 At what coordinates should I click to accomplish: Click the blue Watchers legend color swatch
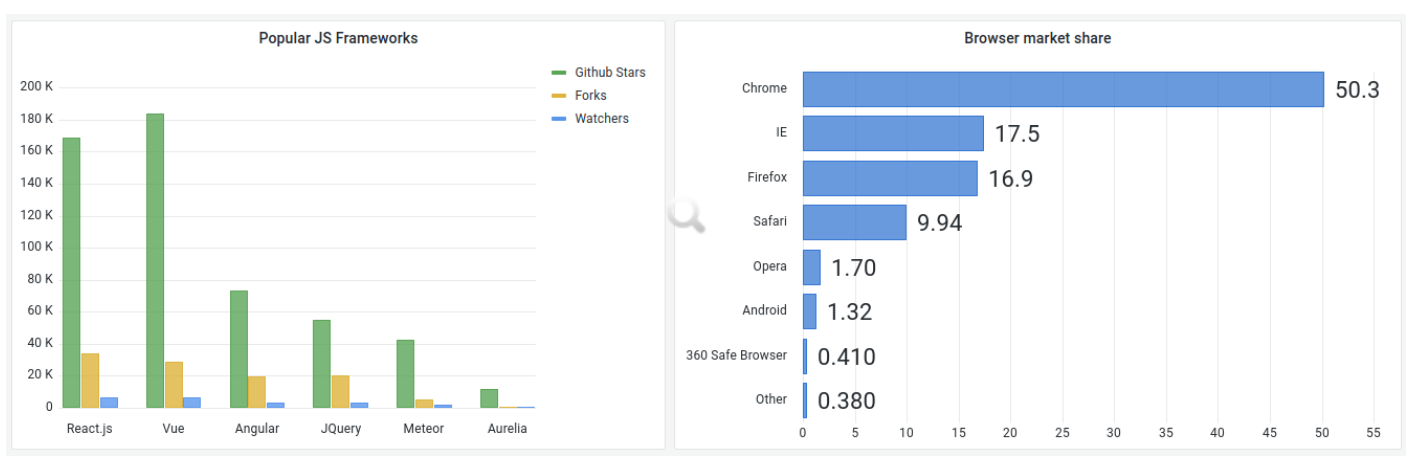[559, 119]
